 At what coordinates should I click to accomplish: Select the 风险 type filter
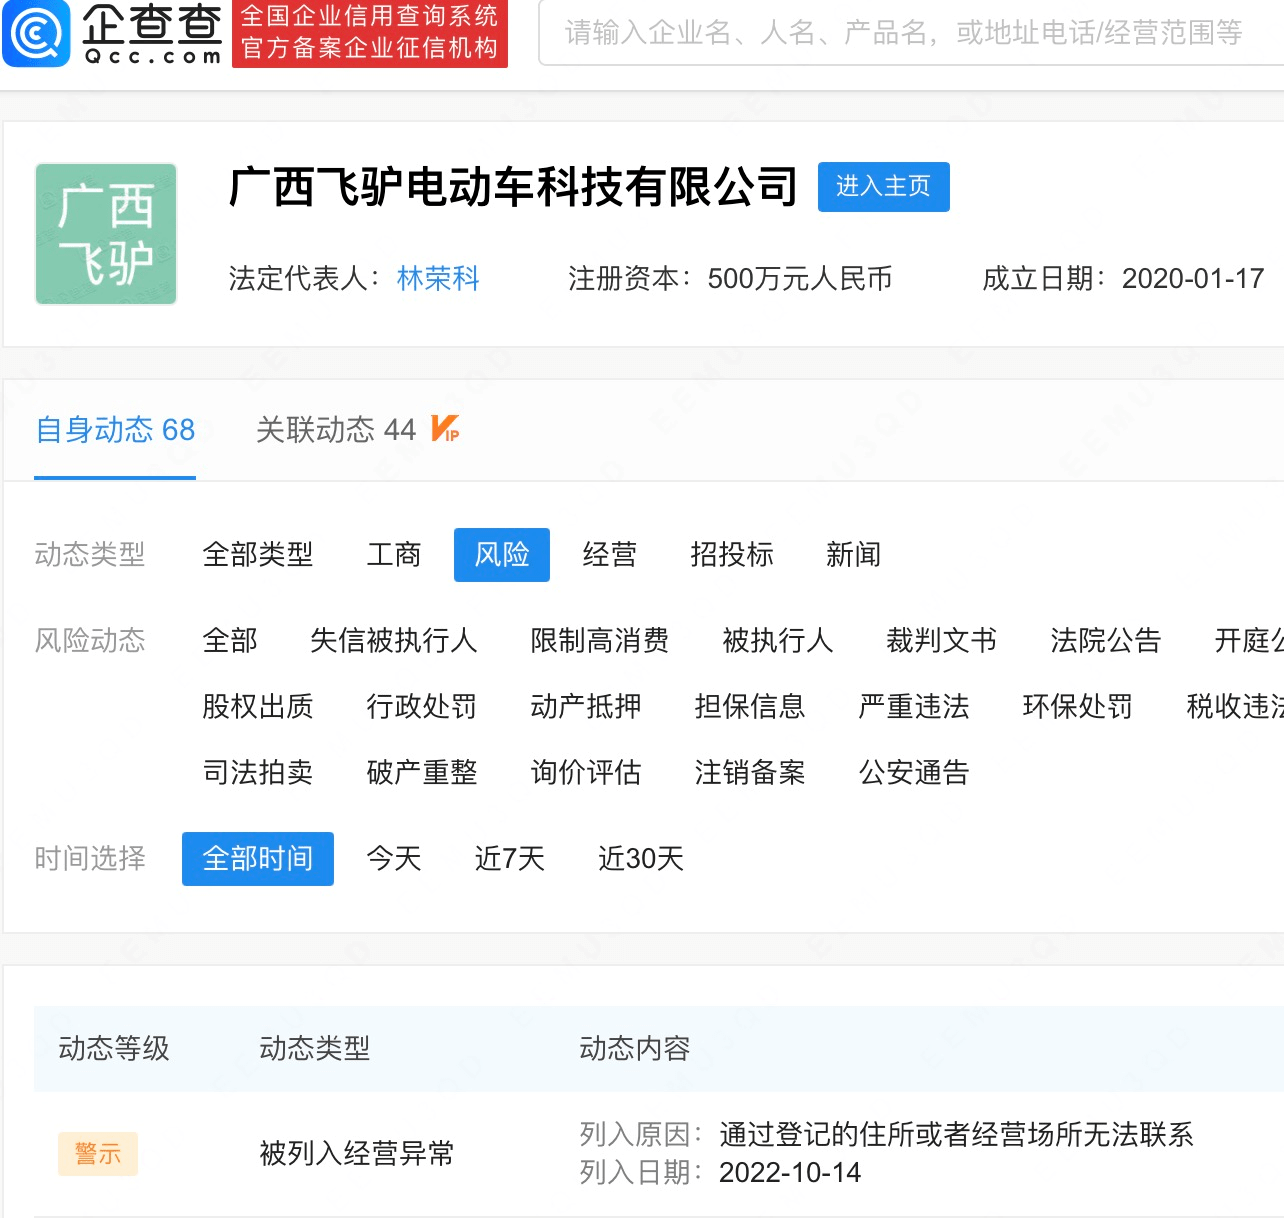coord(502,554)
